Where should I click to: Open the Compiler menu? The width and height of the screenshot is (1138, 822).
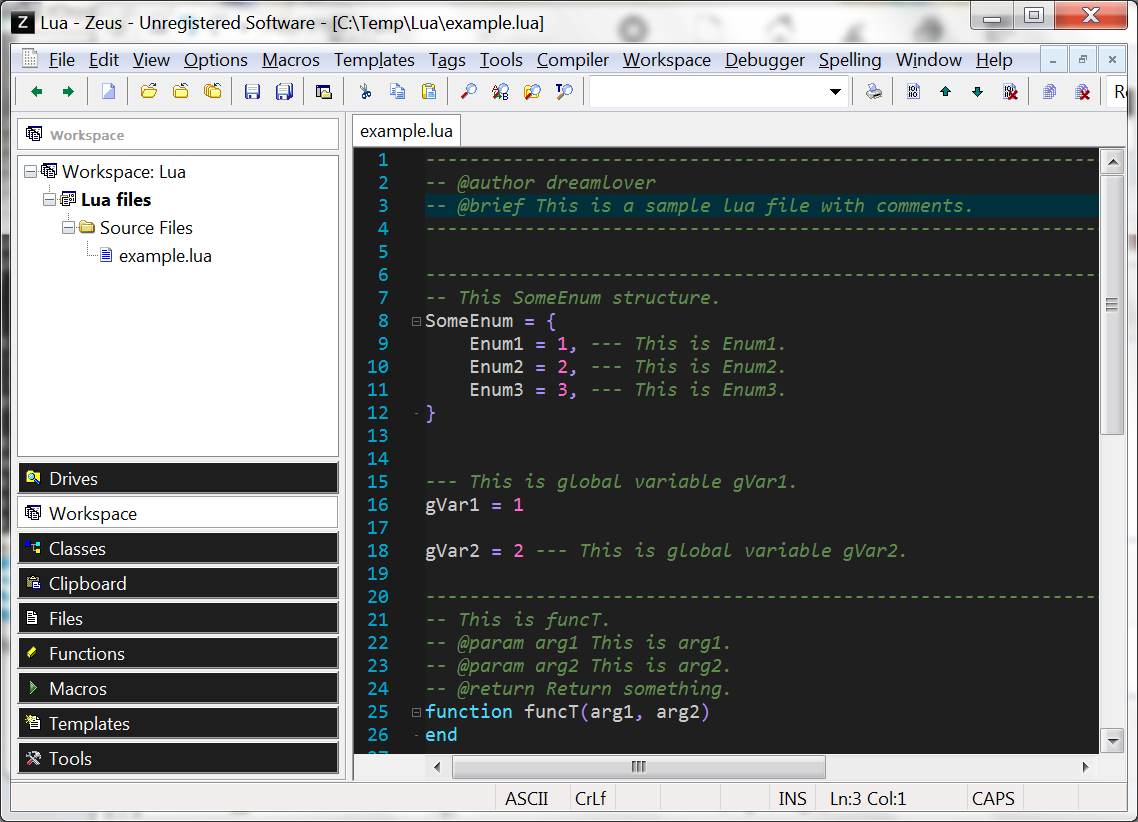(573, 59)
